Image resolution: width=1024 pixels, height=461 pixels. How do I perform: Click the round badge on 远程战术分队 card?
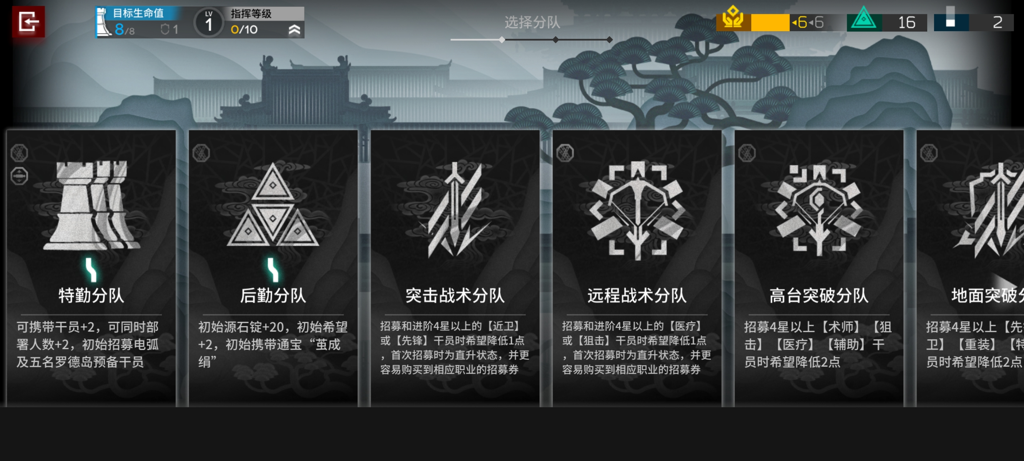pos(565,153)
